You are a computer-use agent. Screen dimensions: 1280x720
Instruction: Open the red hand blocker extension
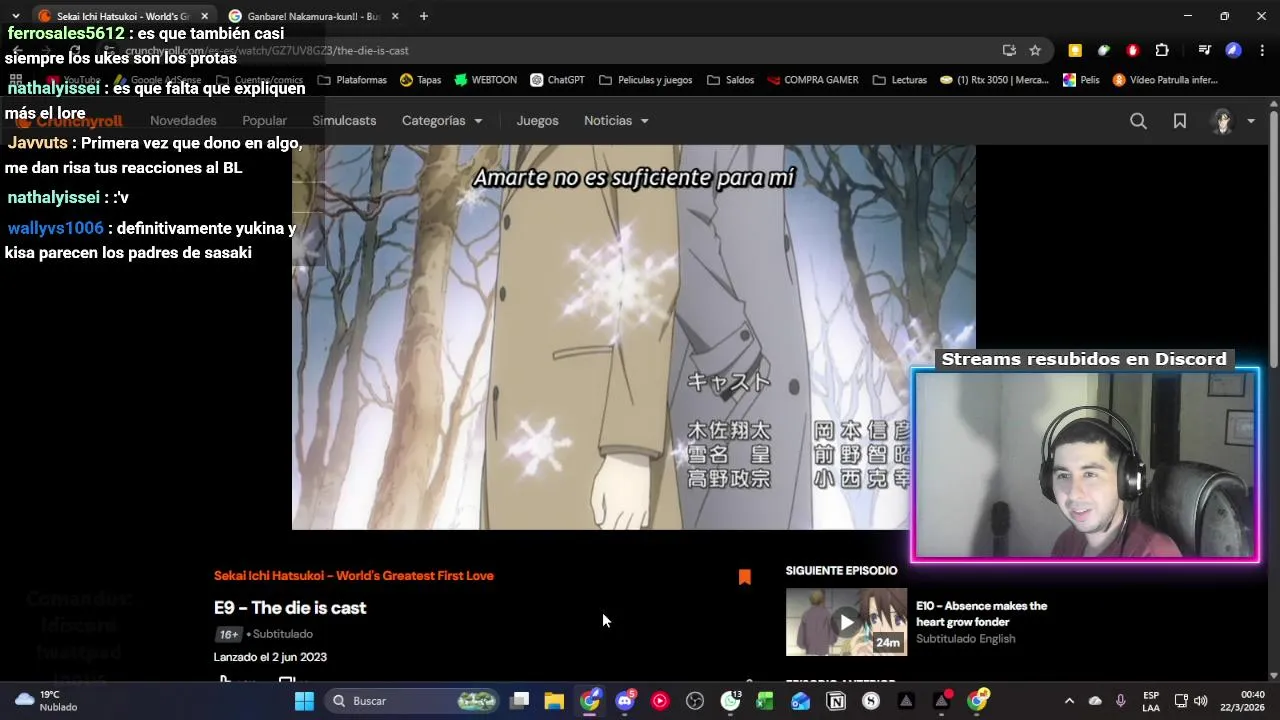tap(1133, 50)
